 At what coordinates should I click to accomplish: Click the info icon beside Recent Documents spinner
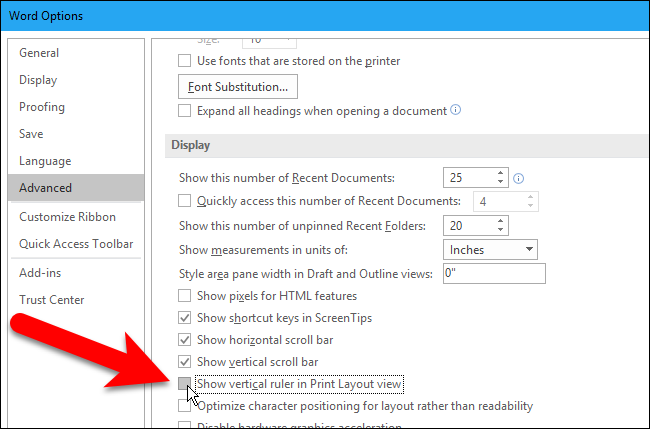point(518,179)
